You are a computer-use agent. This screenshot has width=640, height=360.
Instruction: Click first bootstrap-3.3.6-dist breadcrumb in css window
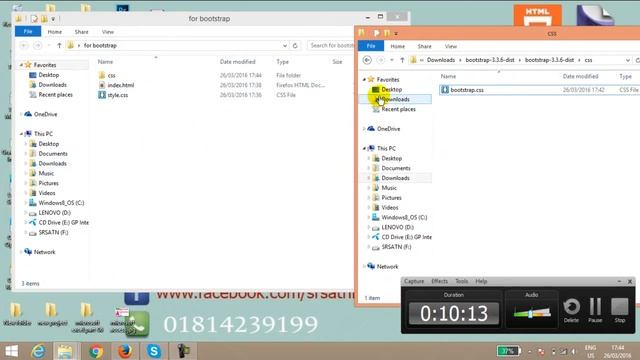pyautogui.click(x=490, y=60)
